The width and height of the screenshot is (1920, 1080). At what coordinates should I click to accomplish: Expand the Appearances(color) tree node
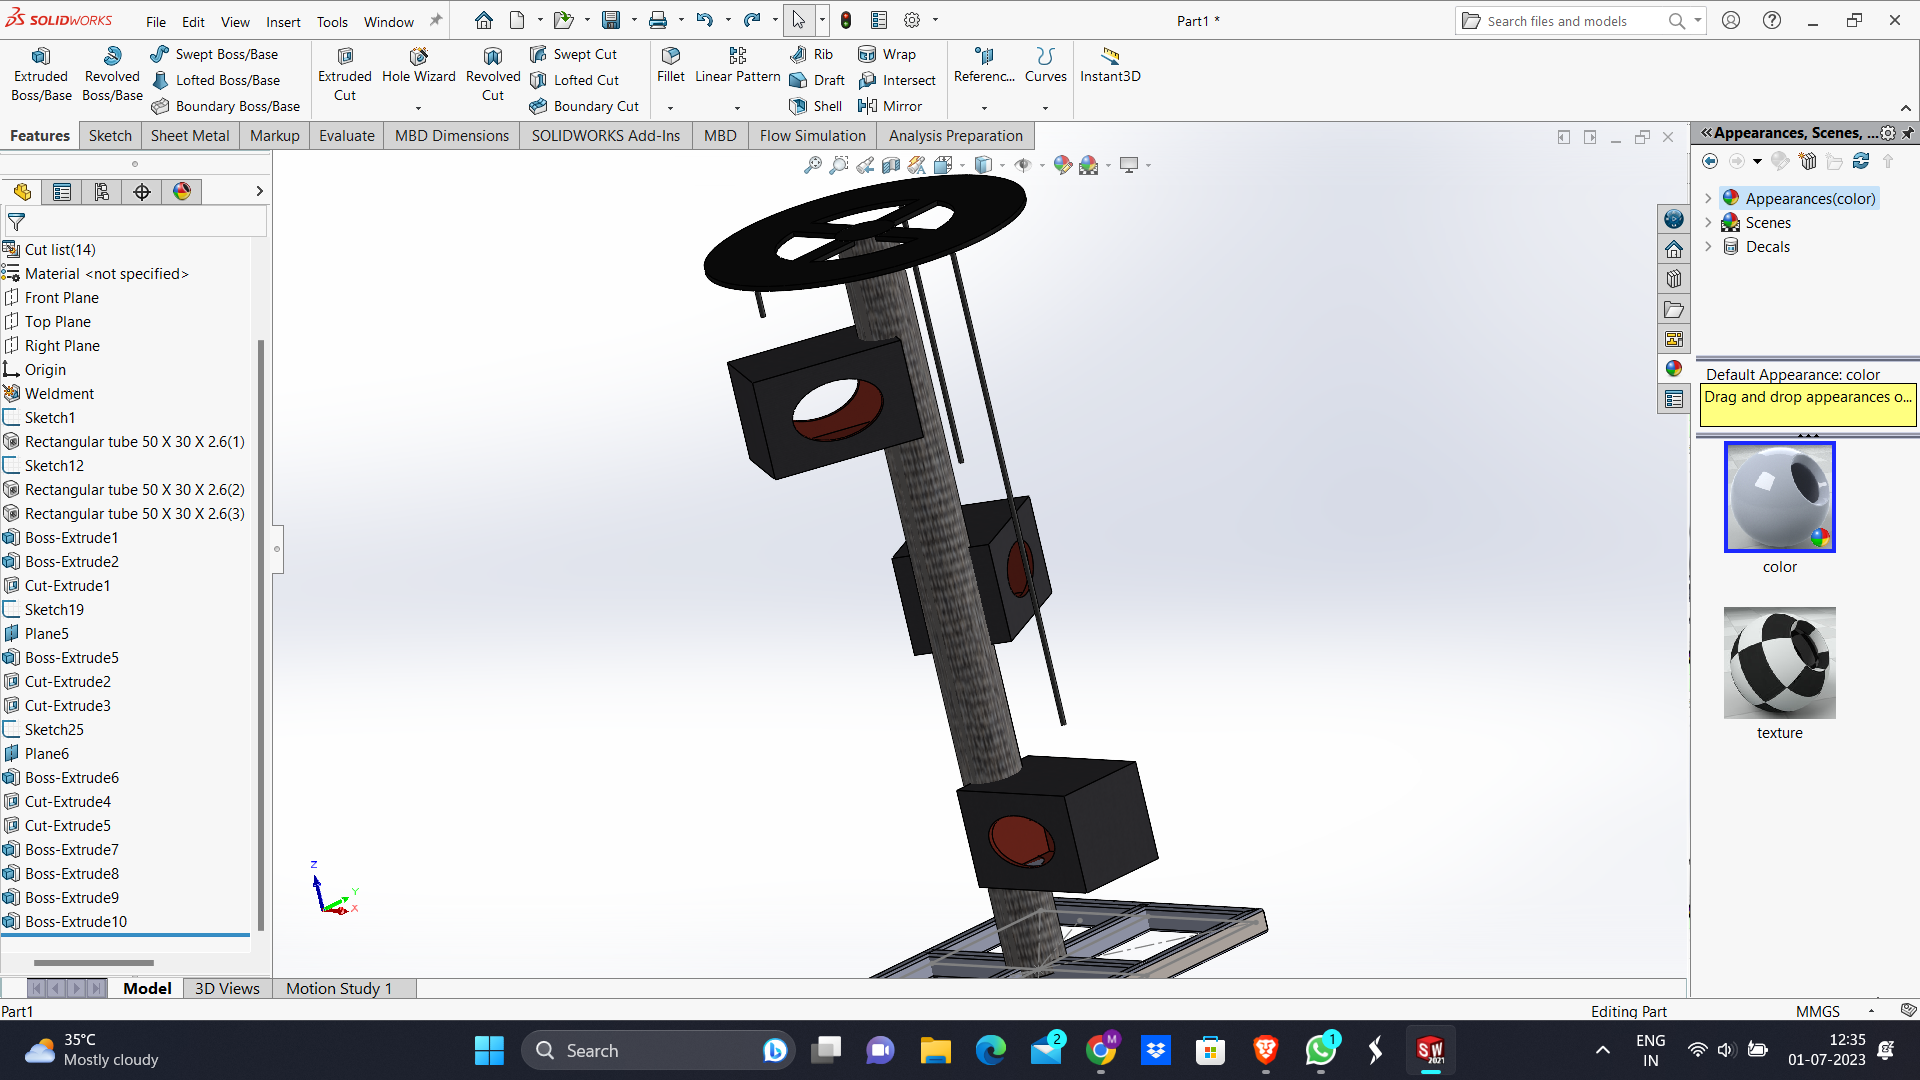1708,199
